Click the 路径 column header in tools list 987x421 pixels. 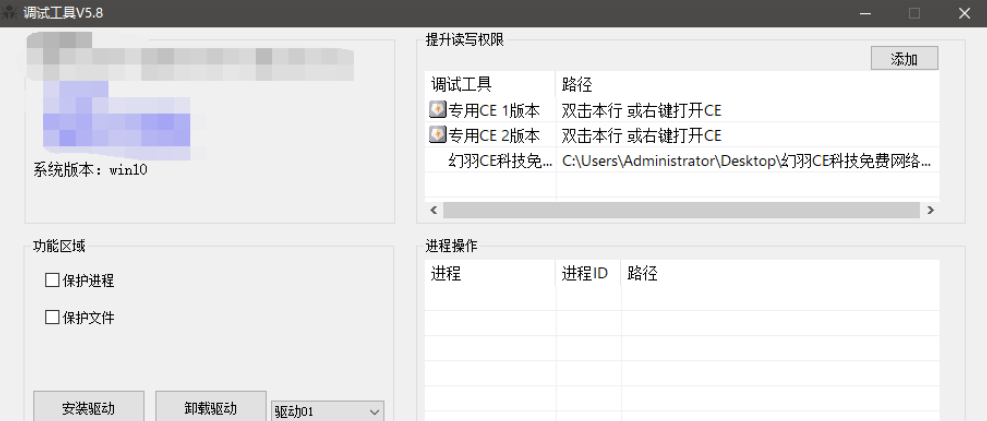(577, 85)
